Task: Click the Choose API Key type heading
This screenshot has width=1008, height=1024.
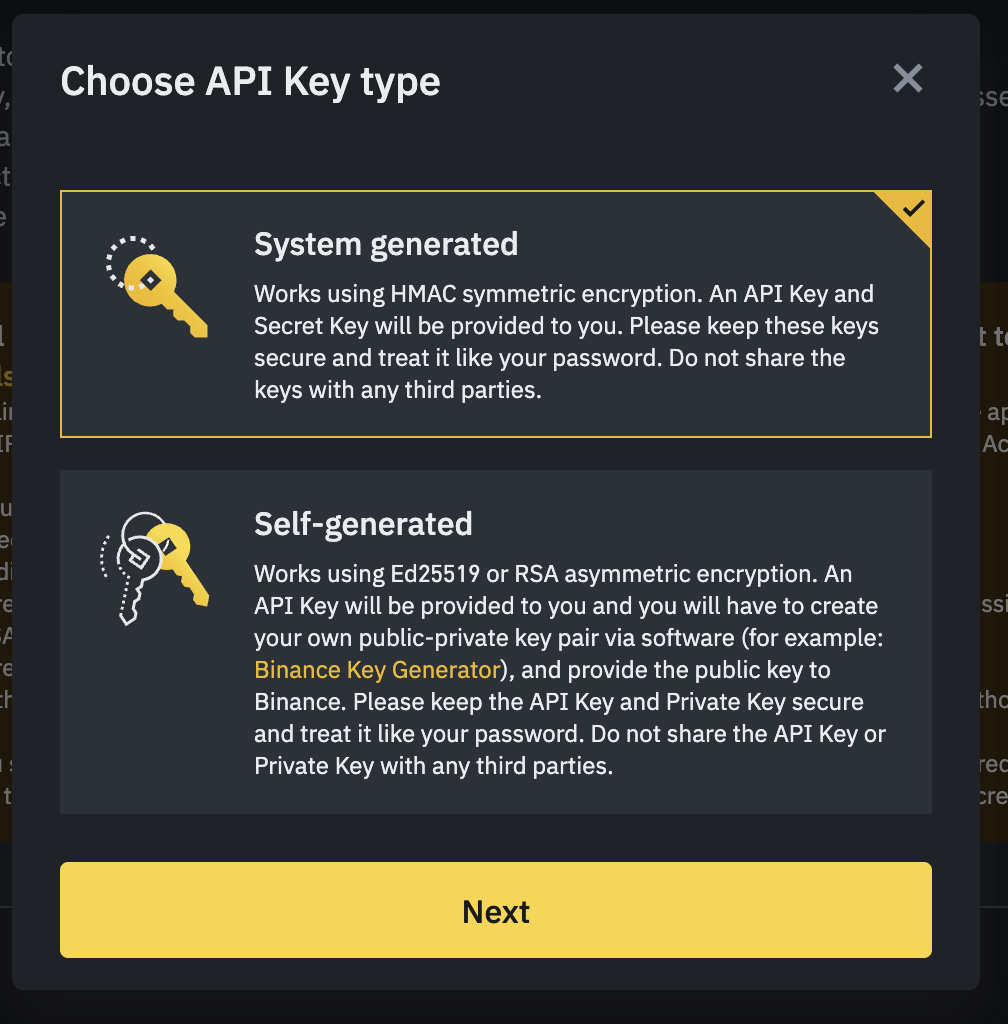Action: click(x=251, y=82)
